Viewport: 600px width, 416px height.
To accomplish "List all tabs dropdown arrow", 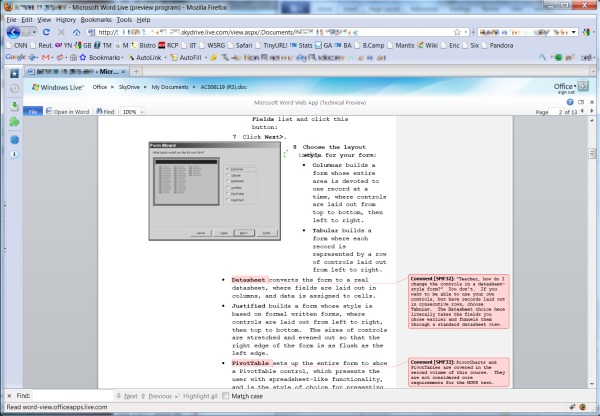I will coord(593,71).
